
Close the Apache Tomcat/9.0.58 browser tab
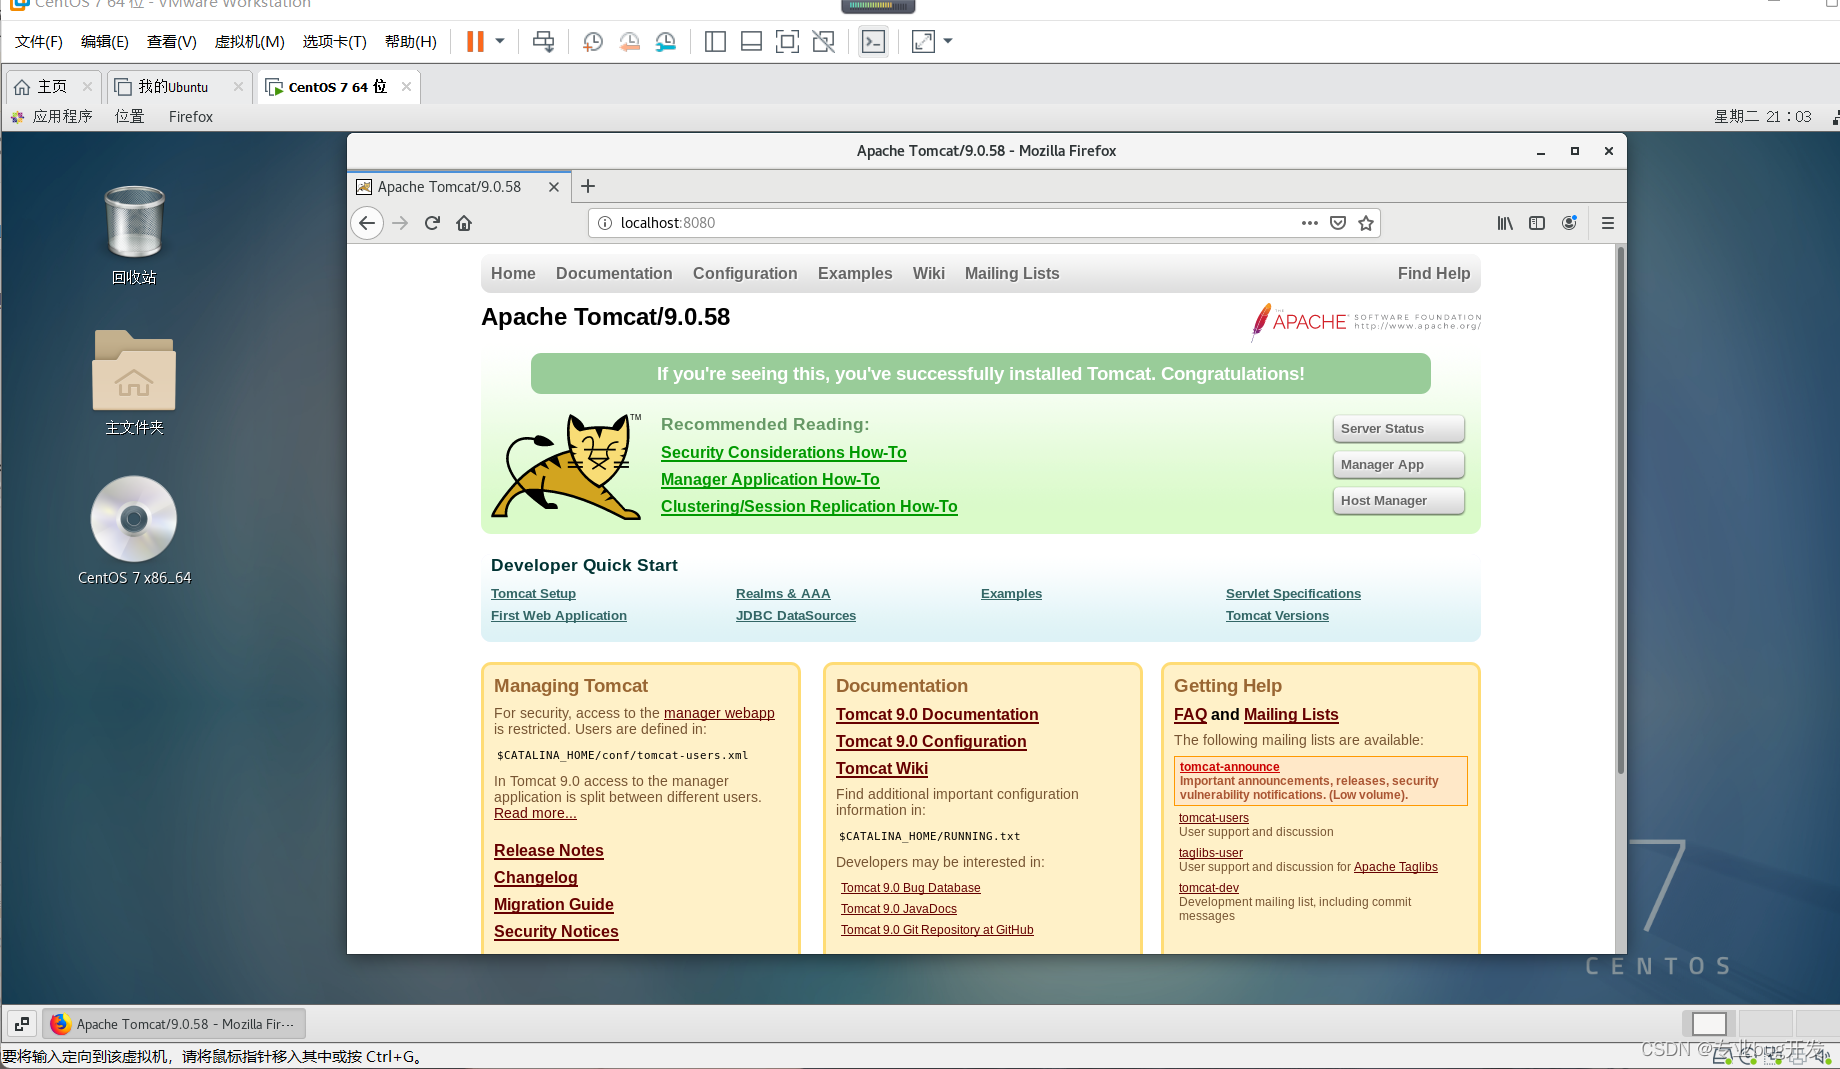point(554,187)
